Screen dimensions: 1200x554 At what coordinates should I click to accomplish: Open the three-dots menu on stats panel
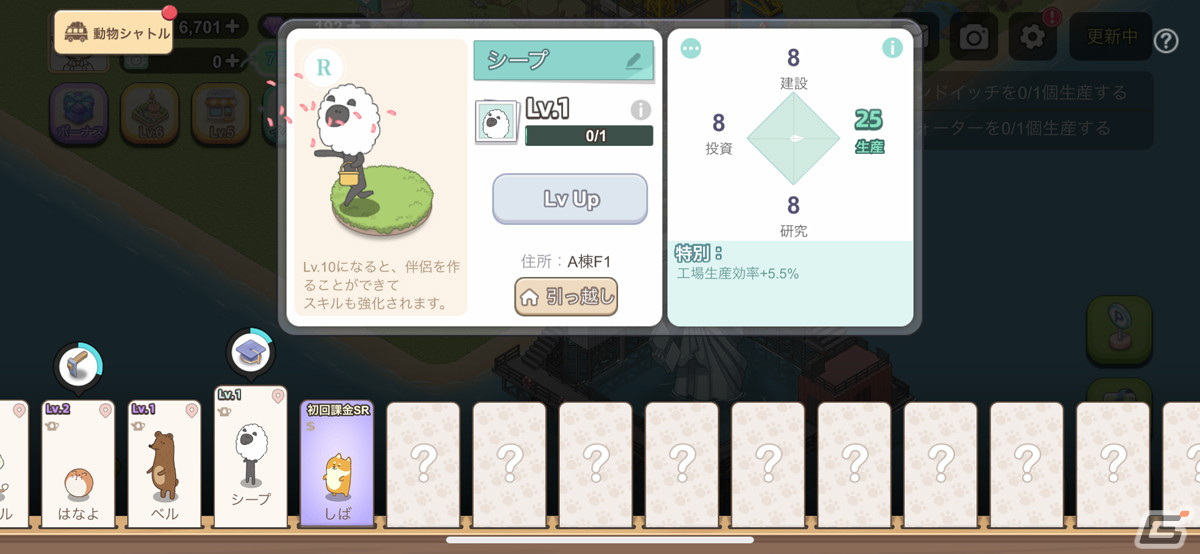point(691,48)
